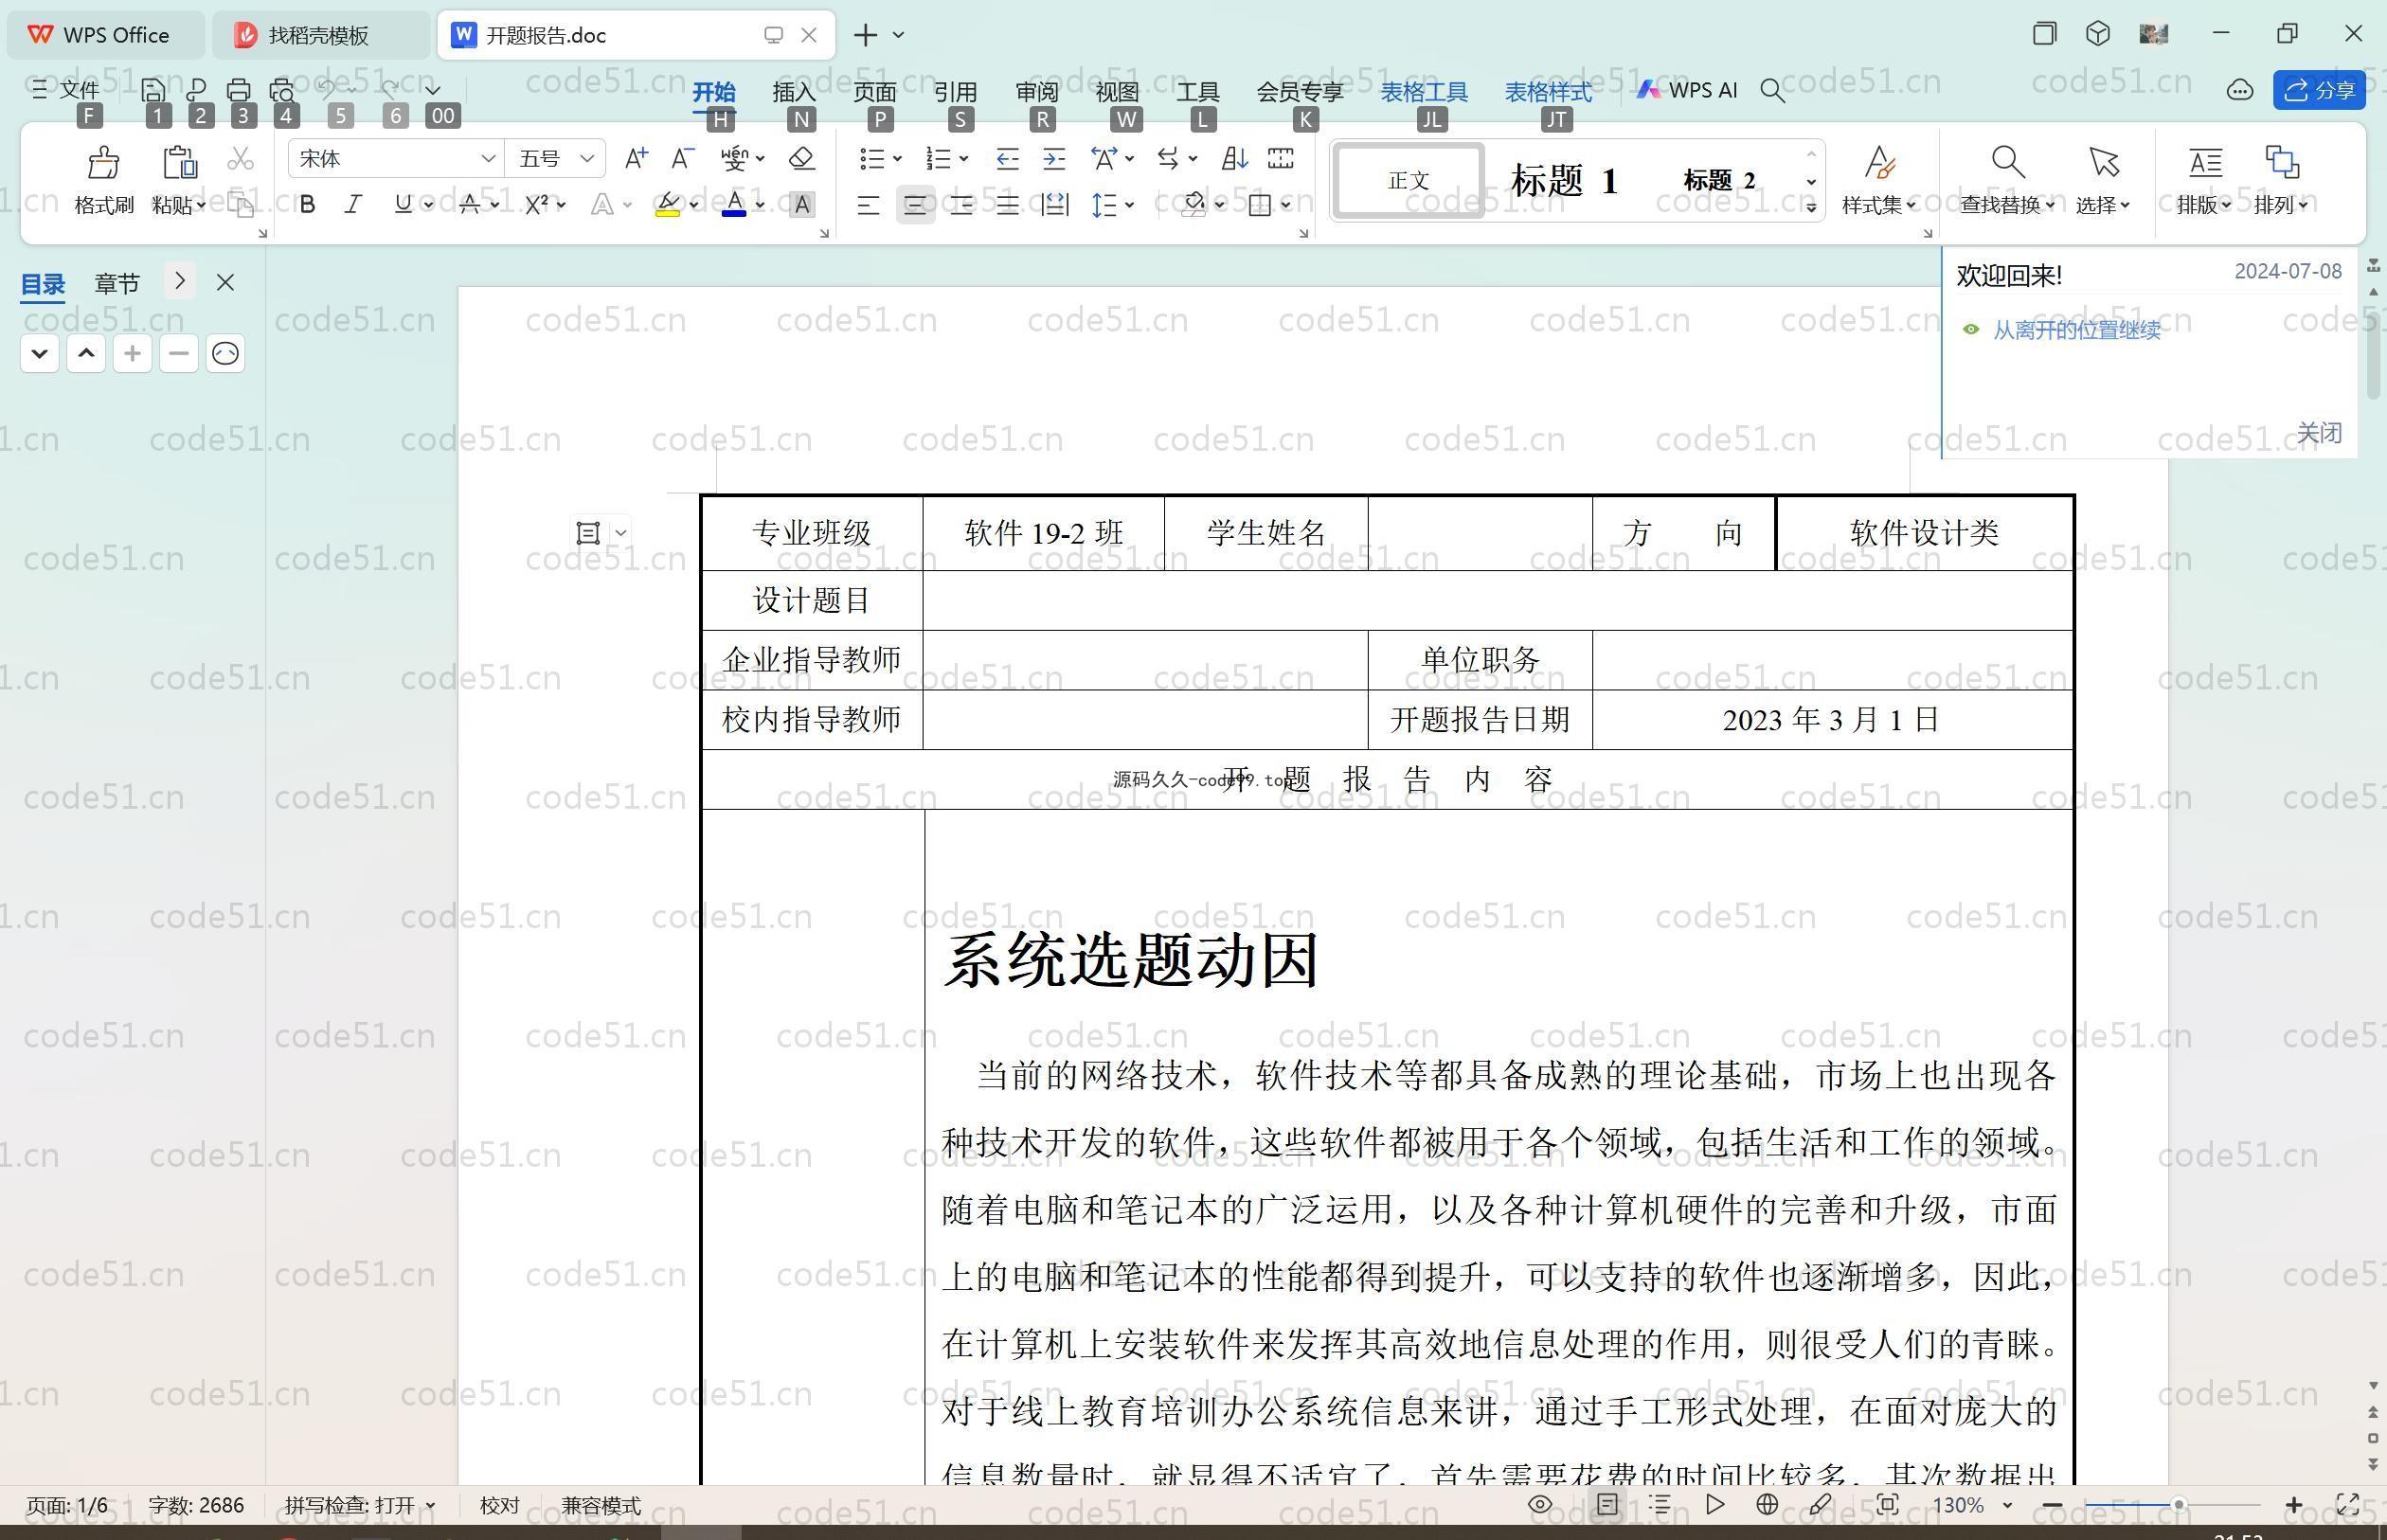
Task: Click the Undo arrow
Action: (326, 90)
